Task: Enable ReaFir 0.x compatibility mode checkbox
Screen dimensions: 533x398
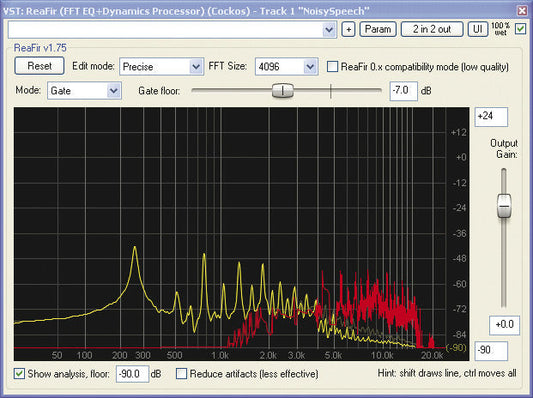Action: pos(332,66)
